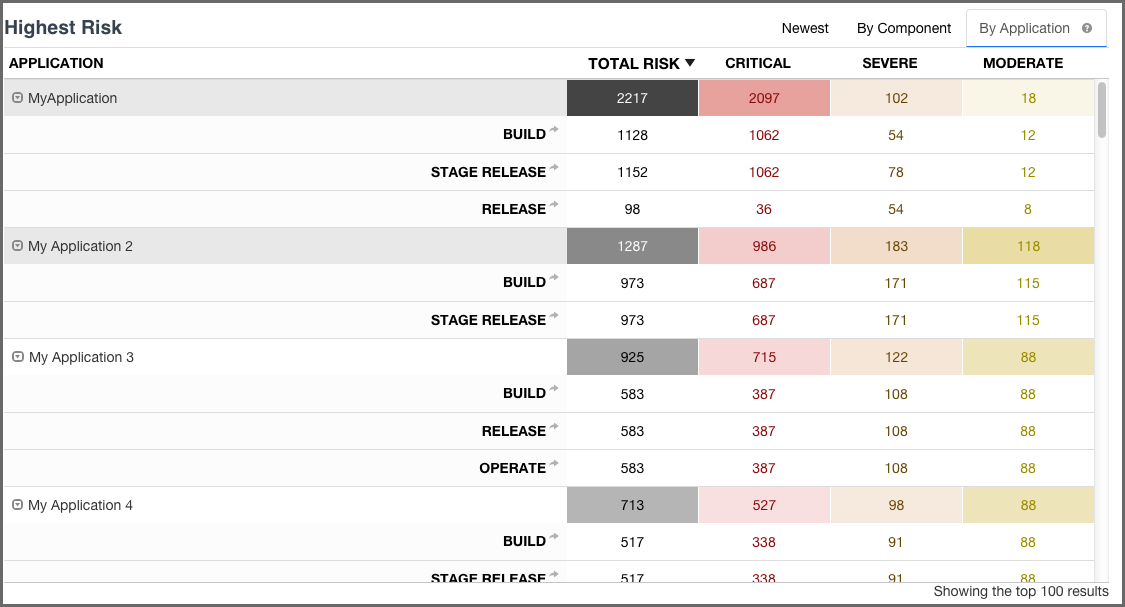1125x607 pixels.
Task: Sort the table by the CRITICAL column header
Action: point(757,62)
